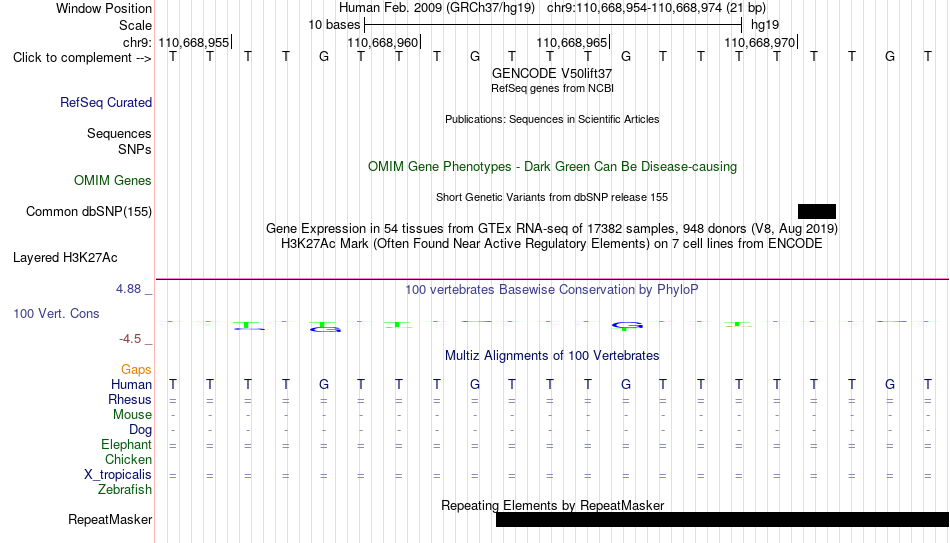Screen dimensions: 950x543
Task: Click the OMIM Gene Phenotypes track title
Action: 552,167
